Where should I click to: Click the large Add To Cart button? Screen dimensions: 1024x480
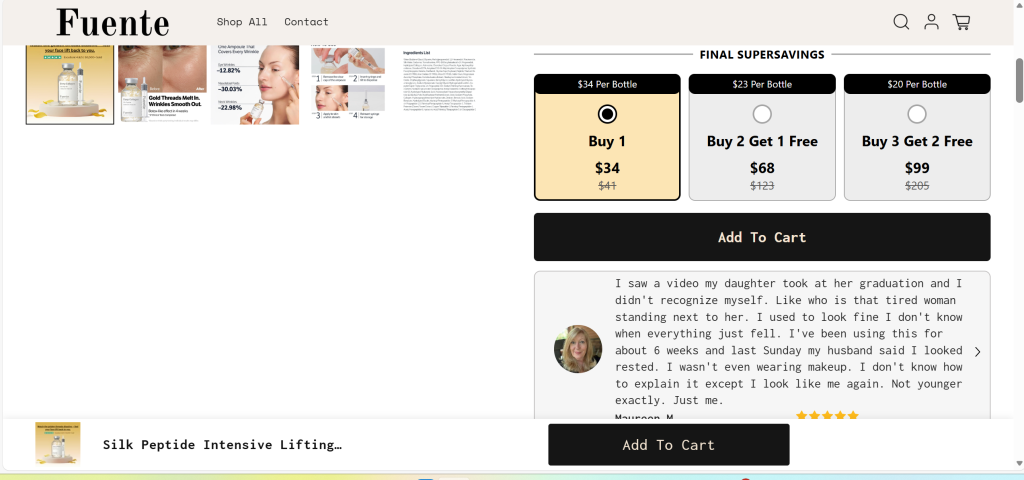762,237
